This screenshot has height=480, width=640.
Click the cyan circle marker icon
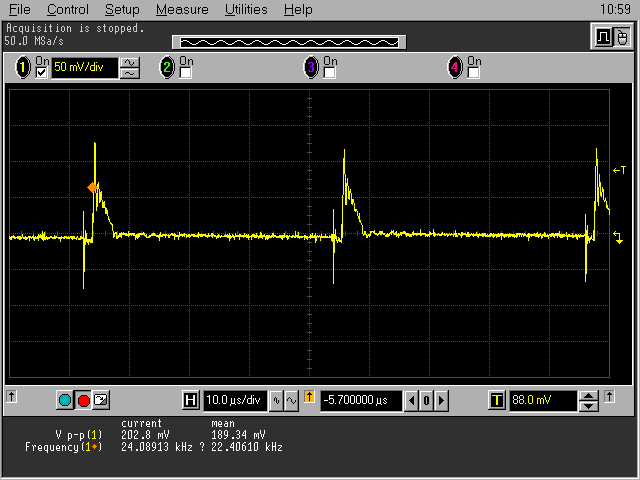(x=66, y=401)
